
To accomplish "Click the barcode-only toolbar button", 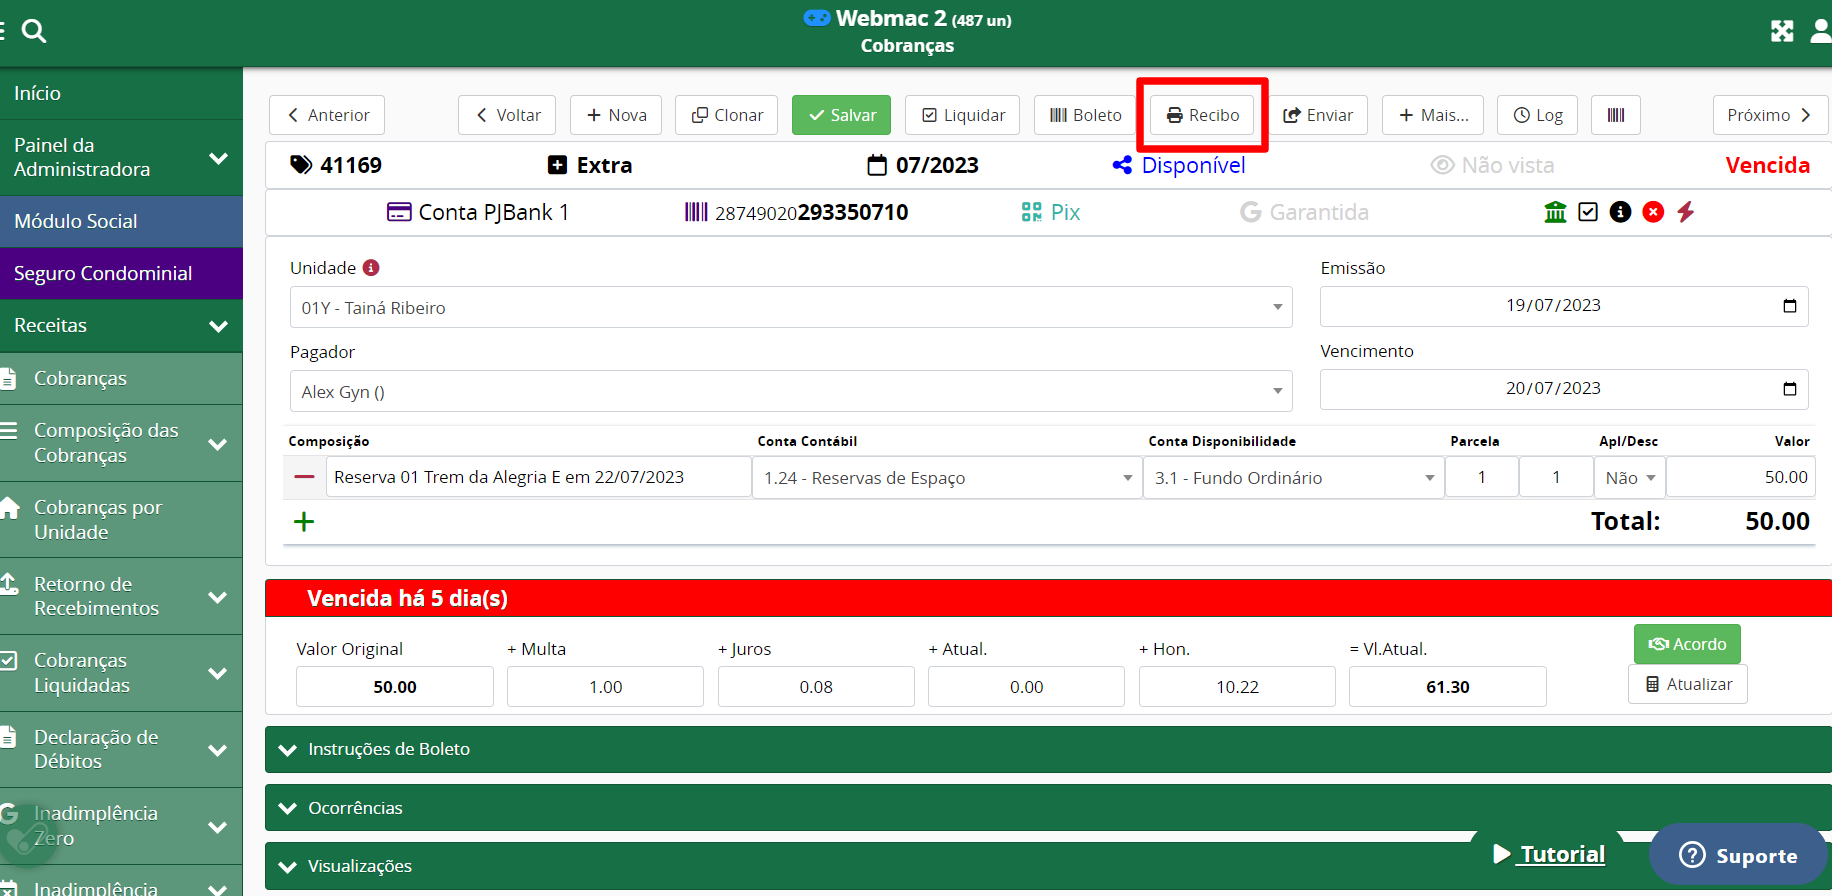I will coord(1615,115).
